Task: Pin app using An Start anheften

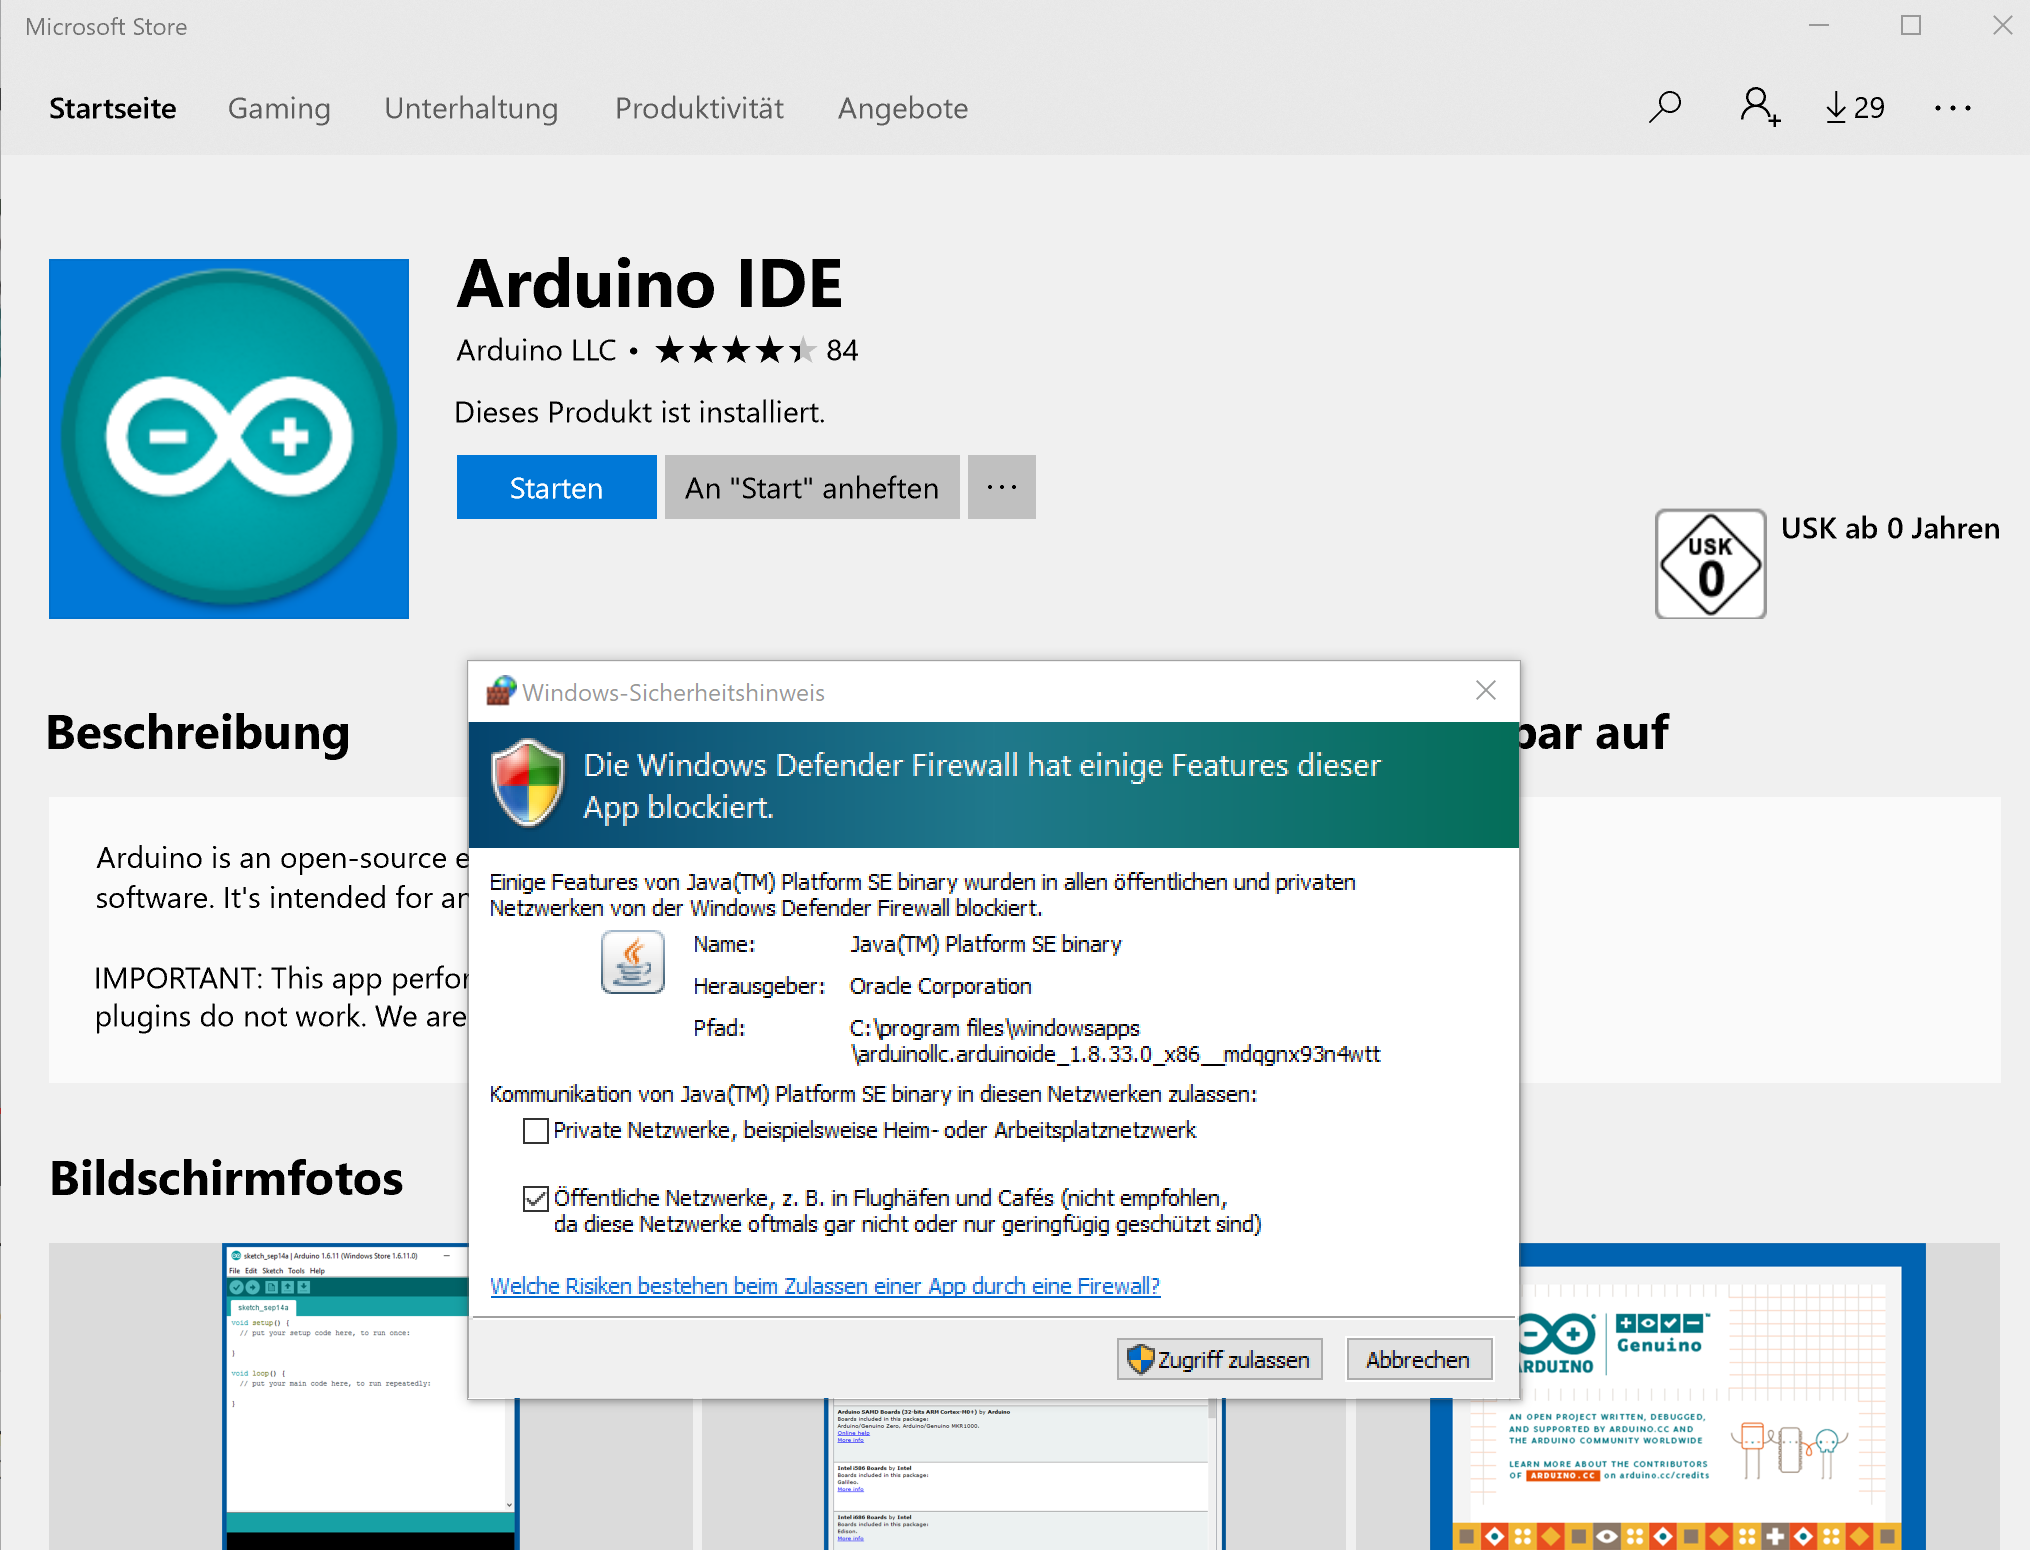Action: pos(811,487)
